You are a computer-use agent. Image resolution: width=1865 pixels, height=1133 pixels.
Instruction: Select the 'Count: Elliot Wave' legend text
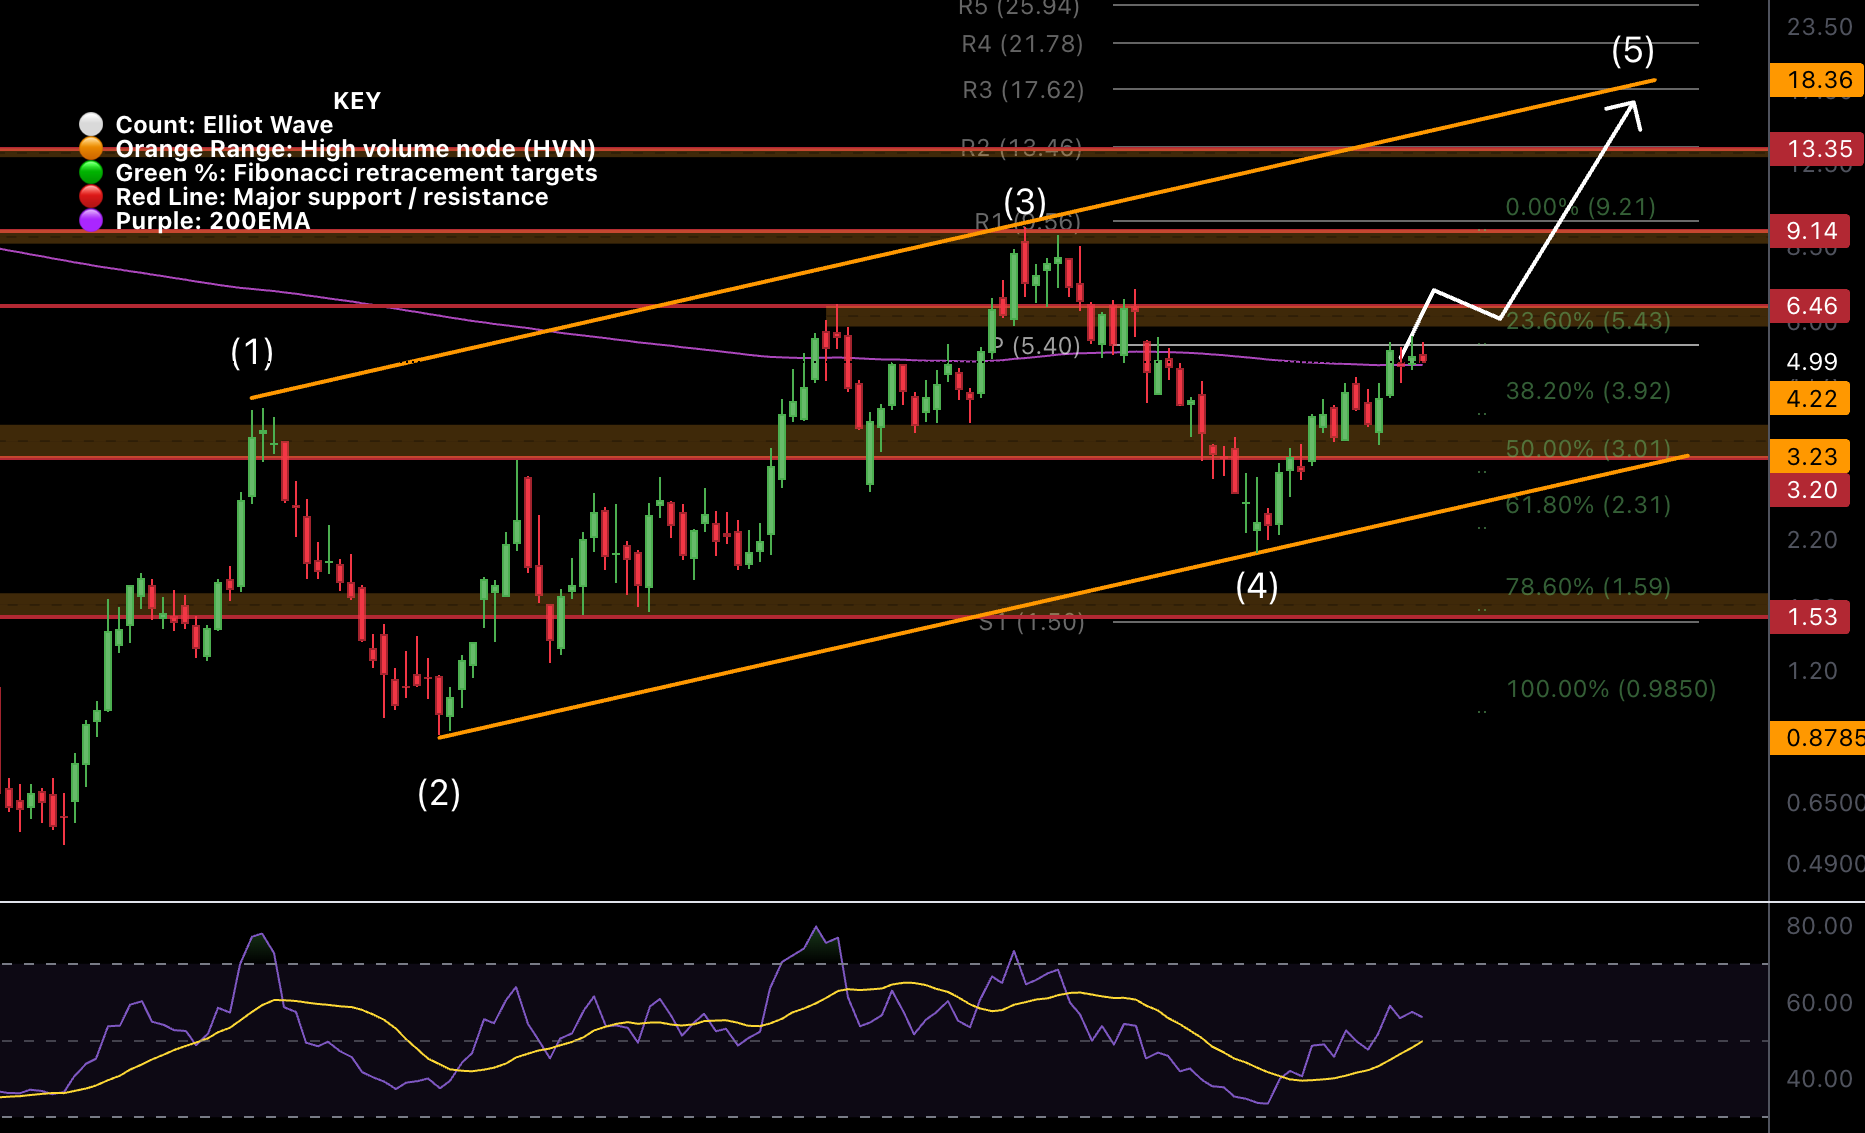coord(224,125)
